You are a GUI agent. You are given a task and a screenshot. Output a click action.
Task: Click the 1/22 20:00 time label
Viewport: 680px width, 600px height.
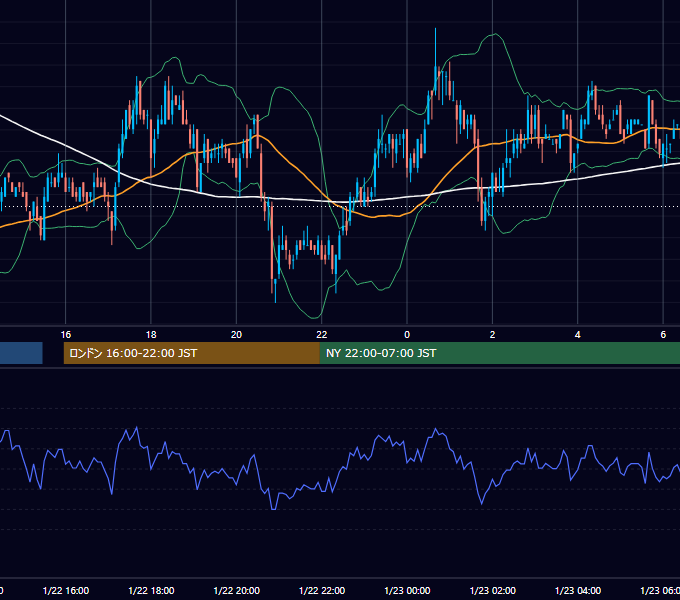pyautogui.click(x=237, y=590)
